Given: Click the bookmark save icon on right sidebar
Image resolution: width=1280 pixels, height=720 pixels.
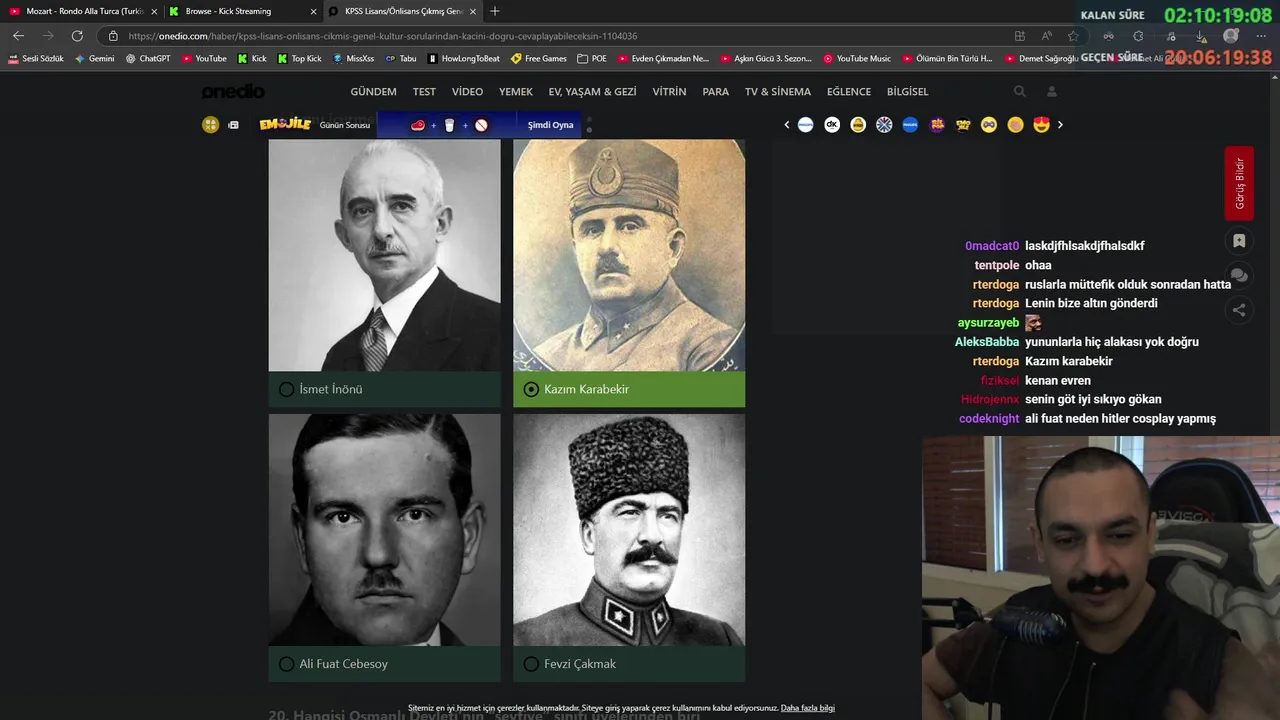Looking at the screenshot, I should (1239, 241).
